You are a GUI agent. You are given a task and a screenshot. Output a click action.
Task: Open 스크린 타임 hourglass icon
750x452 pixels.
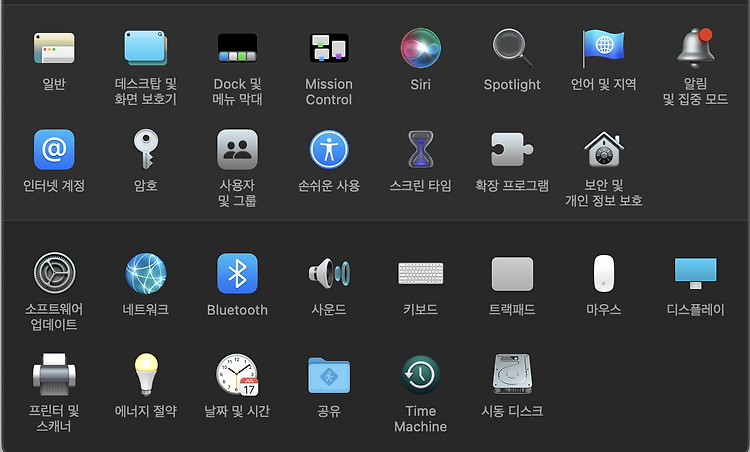[420, 149]
